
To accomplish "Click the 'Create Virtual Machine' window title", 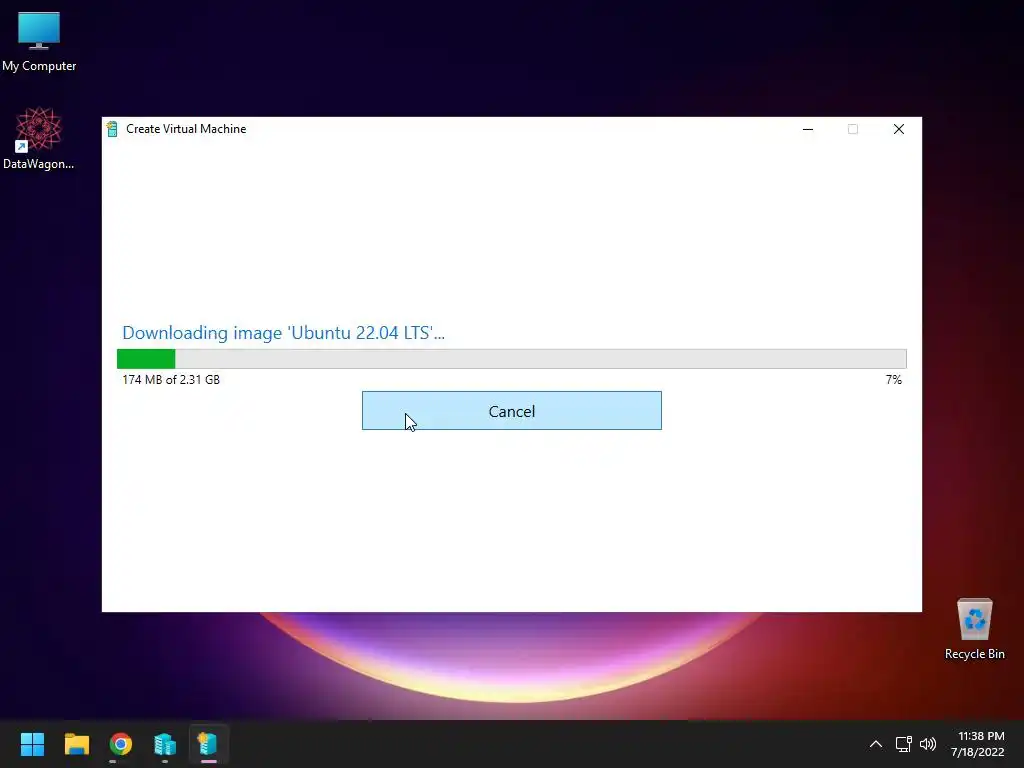I will pos(186,129).
